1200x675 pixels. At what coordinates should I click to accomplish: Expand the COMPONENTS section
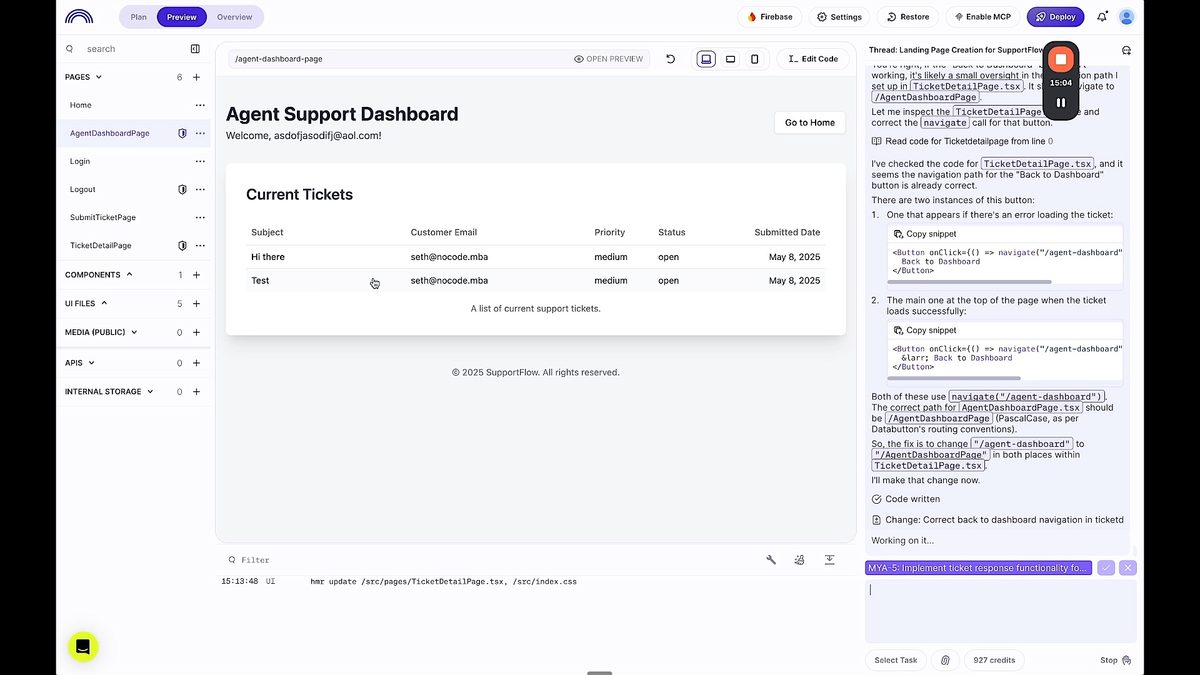pyautogui.click(x=99, y=275)
